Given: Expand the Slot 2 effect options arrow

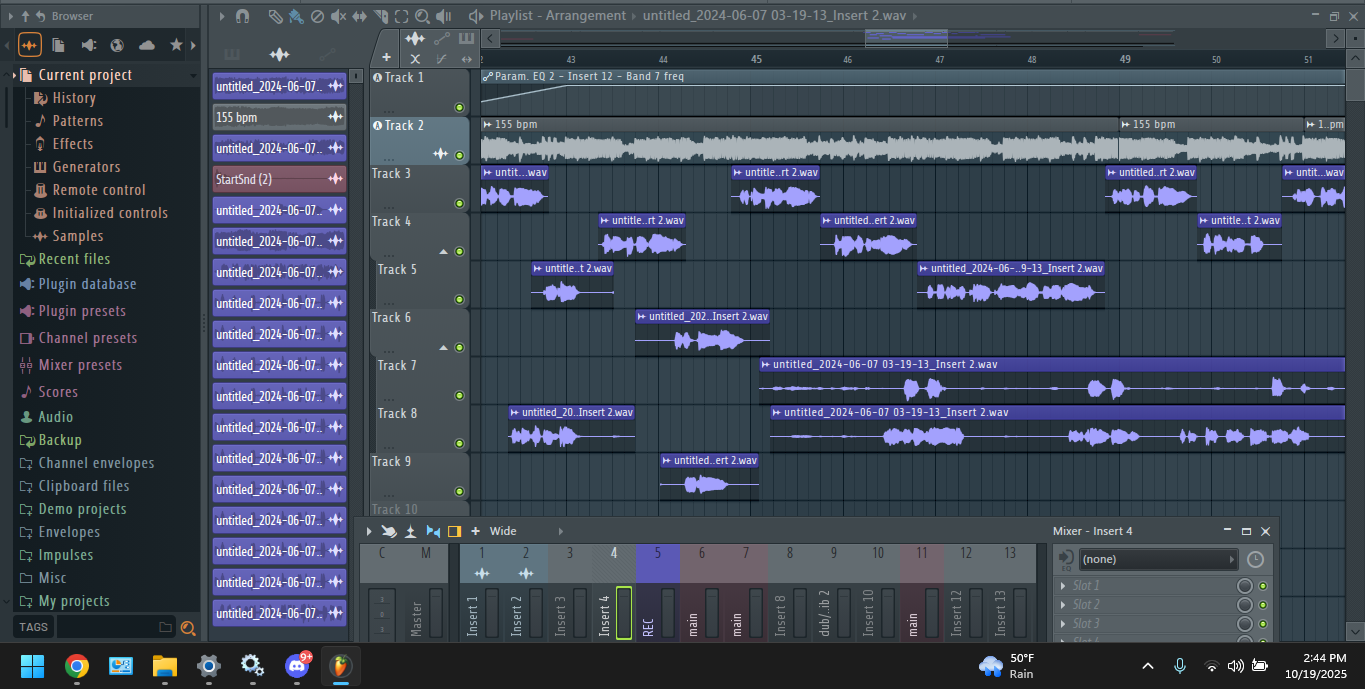Looking at the screenshot, I should coord(1062,605).
